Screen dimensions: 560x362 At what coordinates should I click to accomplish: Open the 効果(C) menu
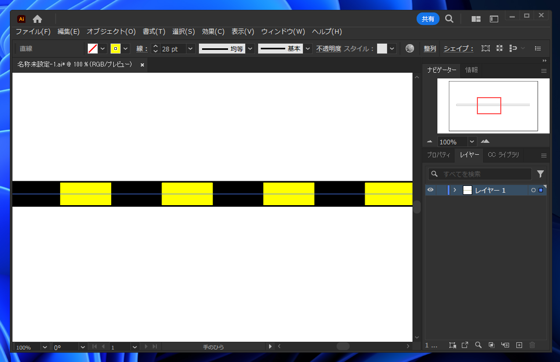tap(213, 32)
